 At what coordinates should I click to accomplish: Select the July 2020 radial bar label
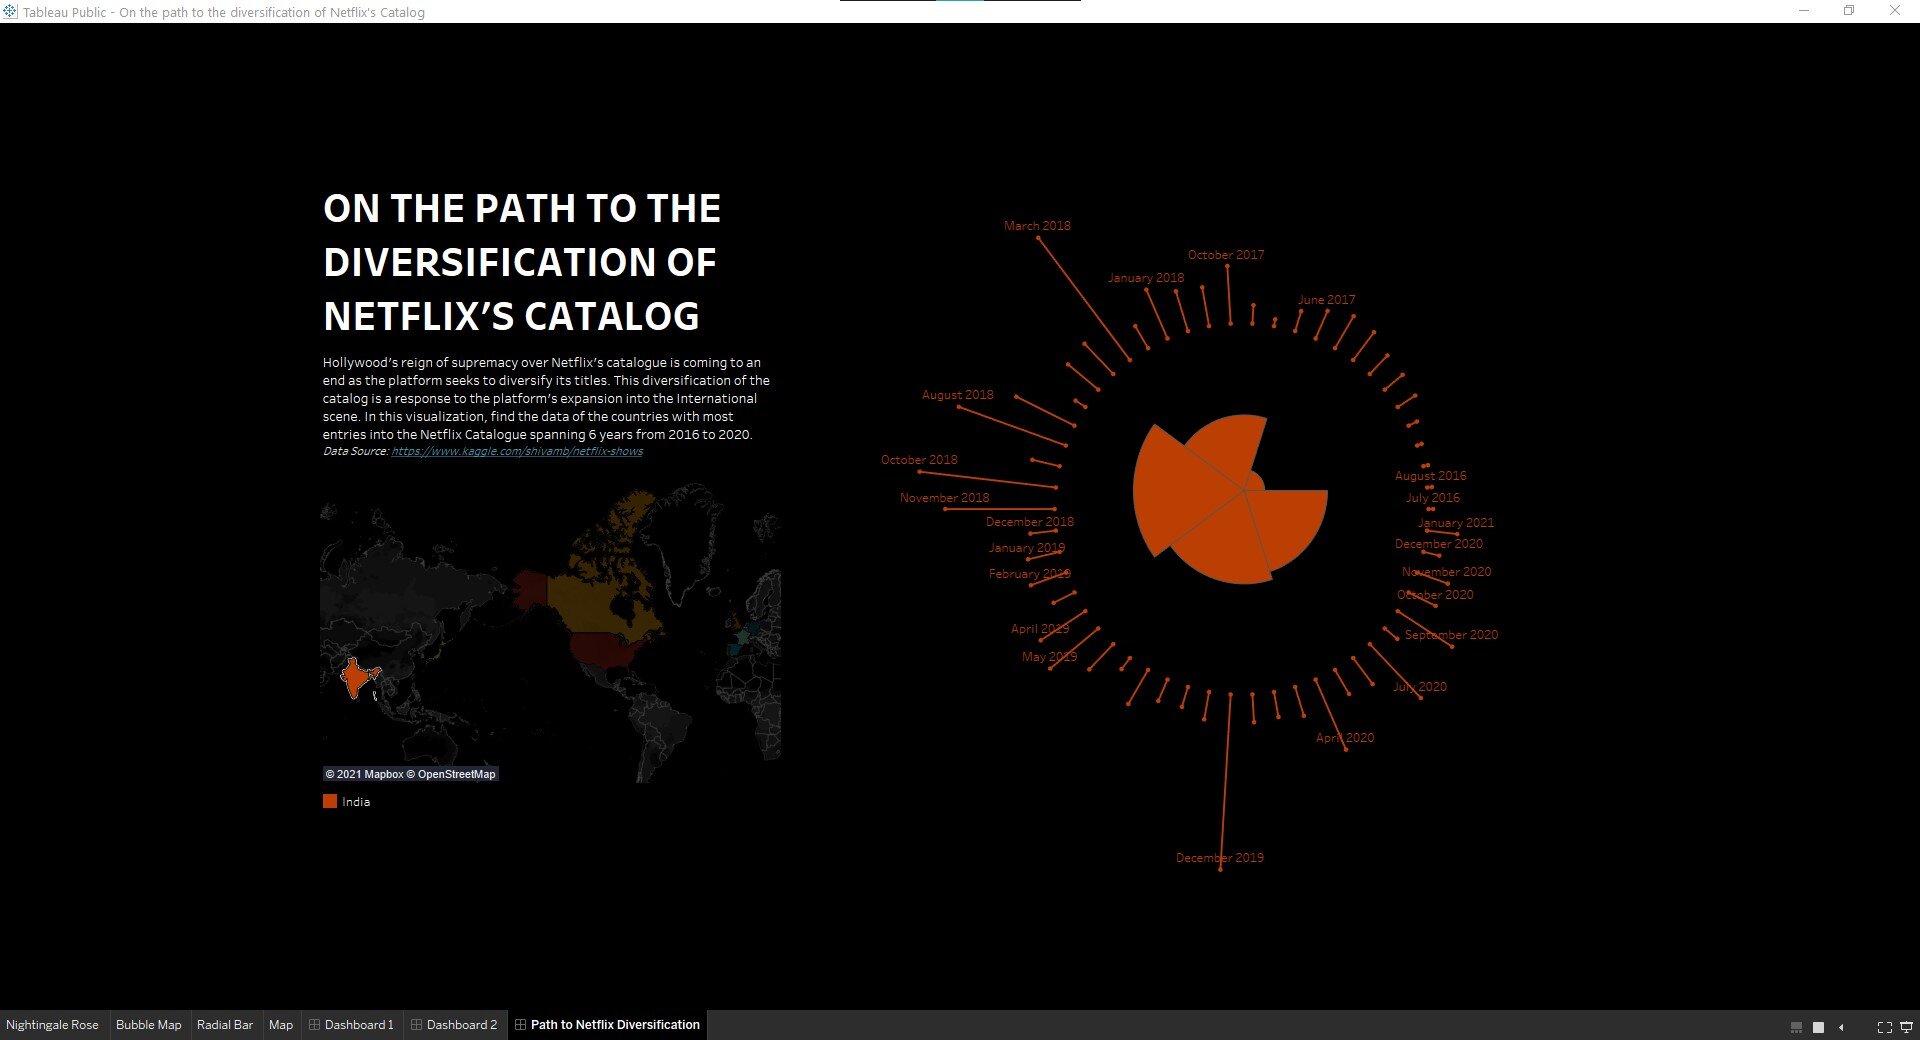pos(1420,687)
